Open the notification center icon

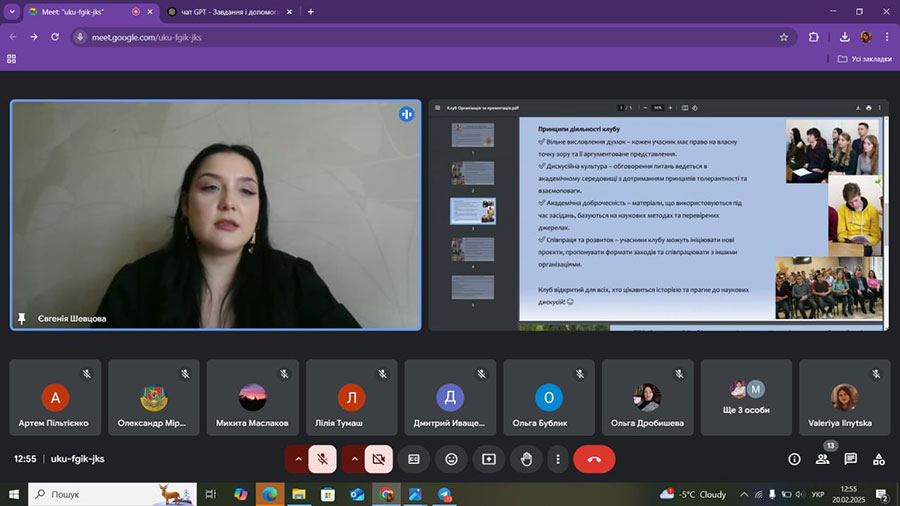(x=883, y=494)
